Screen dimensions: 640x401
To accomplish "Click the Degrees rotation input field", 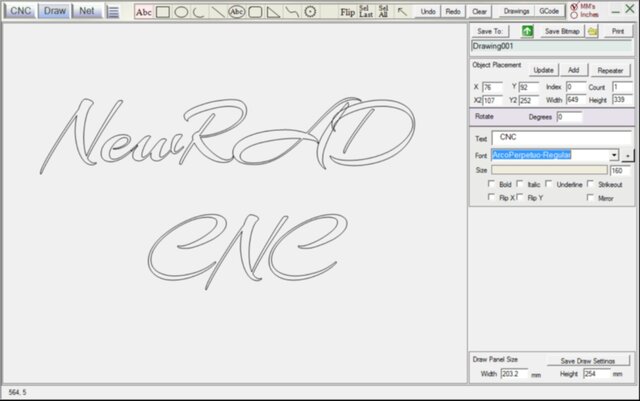I will click(x=569, y=117).
